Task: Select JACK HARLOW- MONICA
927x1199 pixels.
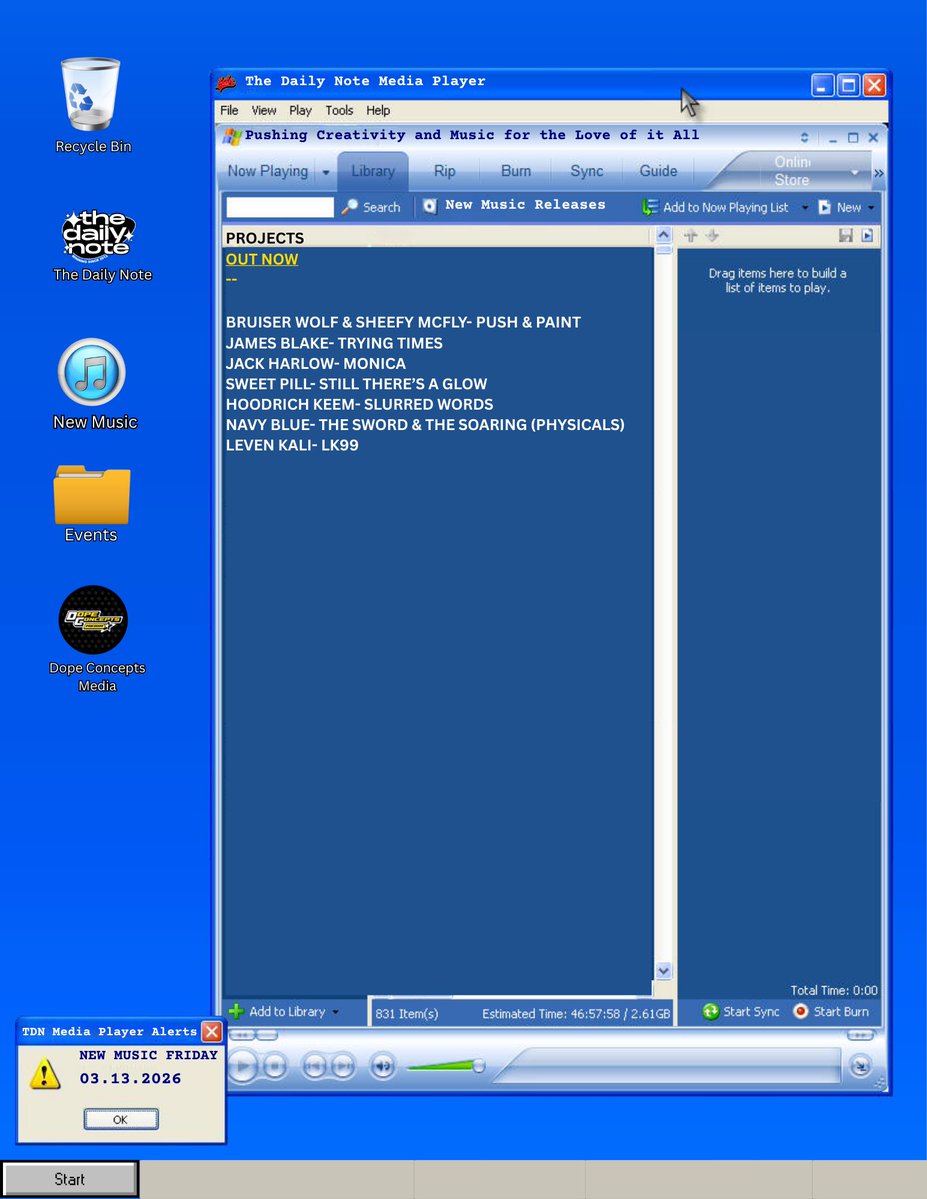Action: pos(316,364)
